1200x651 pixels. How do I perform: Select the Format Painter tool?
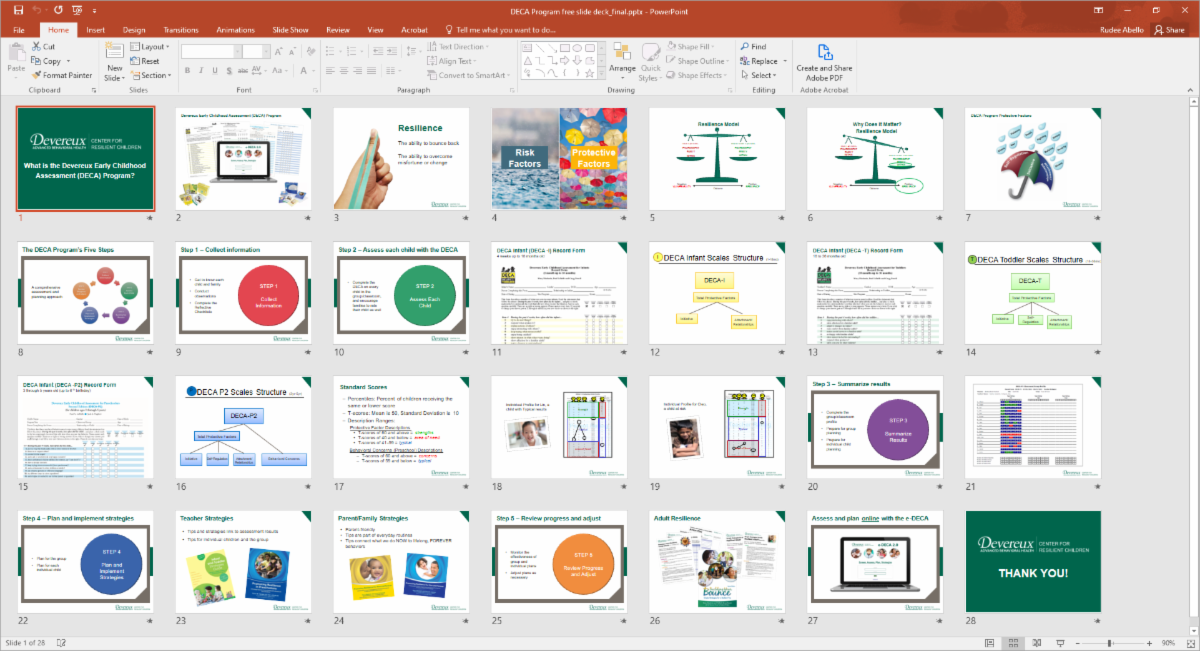coord(62,74)
